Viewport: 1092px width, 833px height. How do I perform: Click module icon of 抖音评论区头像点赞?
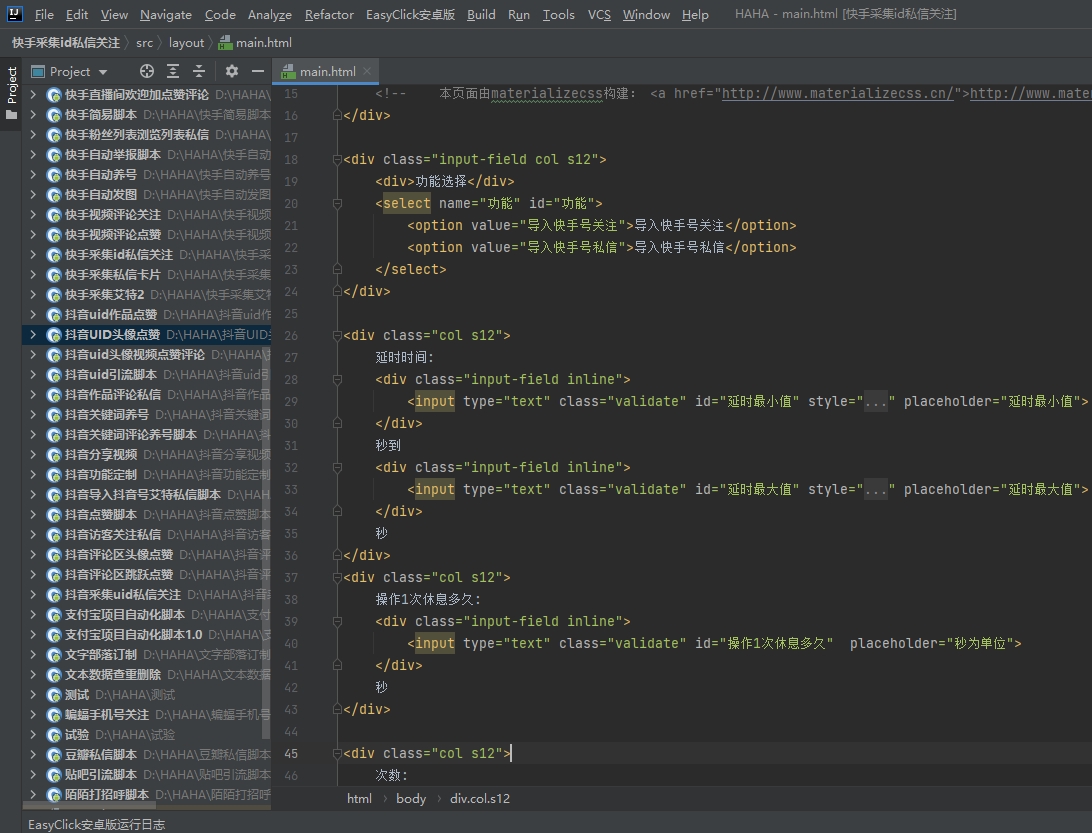pos(54,555)
